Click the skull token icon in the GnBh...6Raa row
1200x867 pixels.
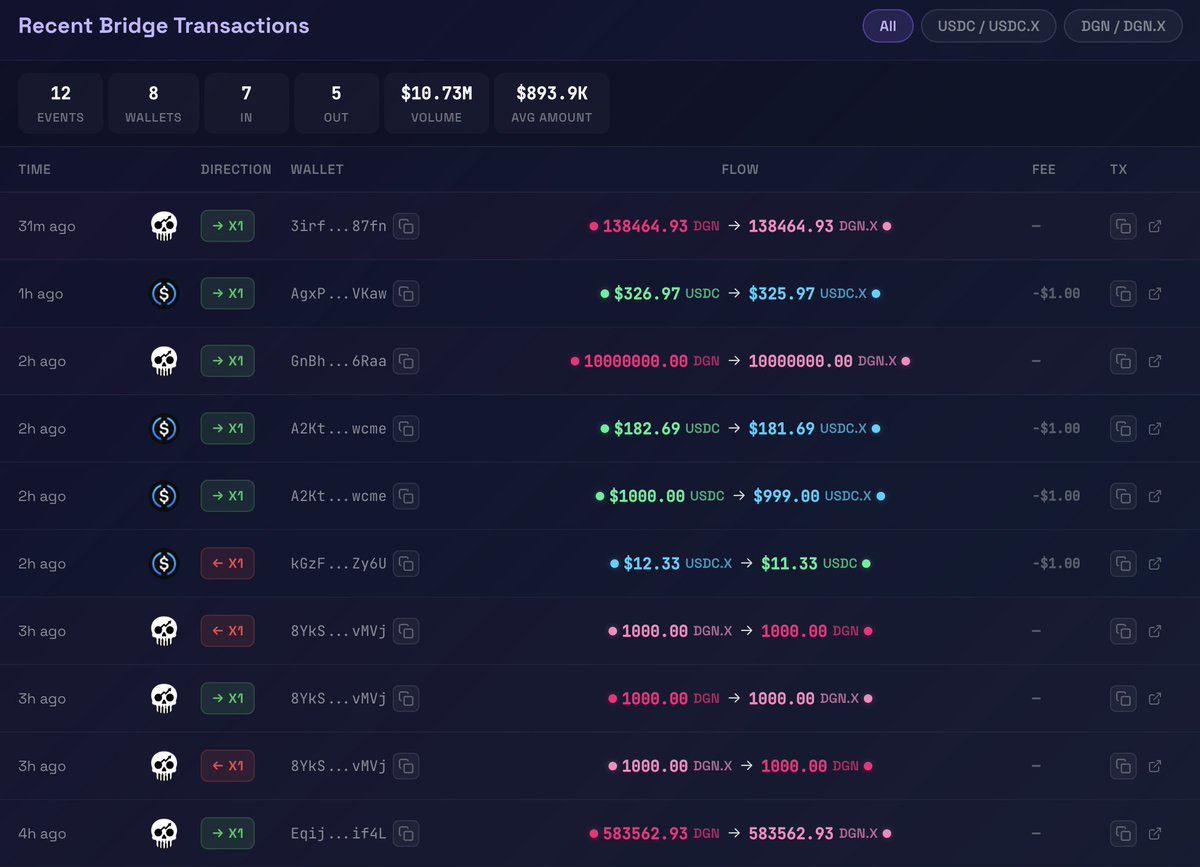coord(164,361)
